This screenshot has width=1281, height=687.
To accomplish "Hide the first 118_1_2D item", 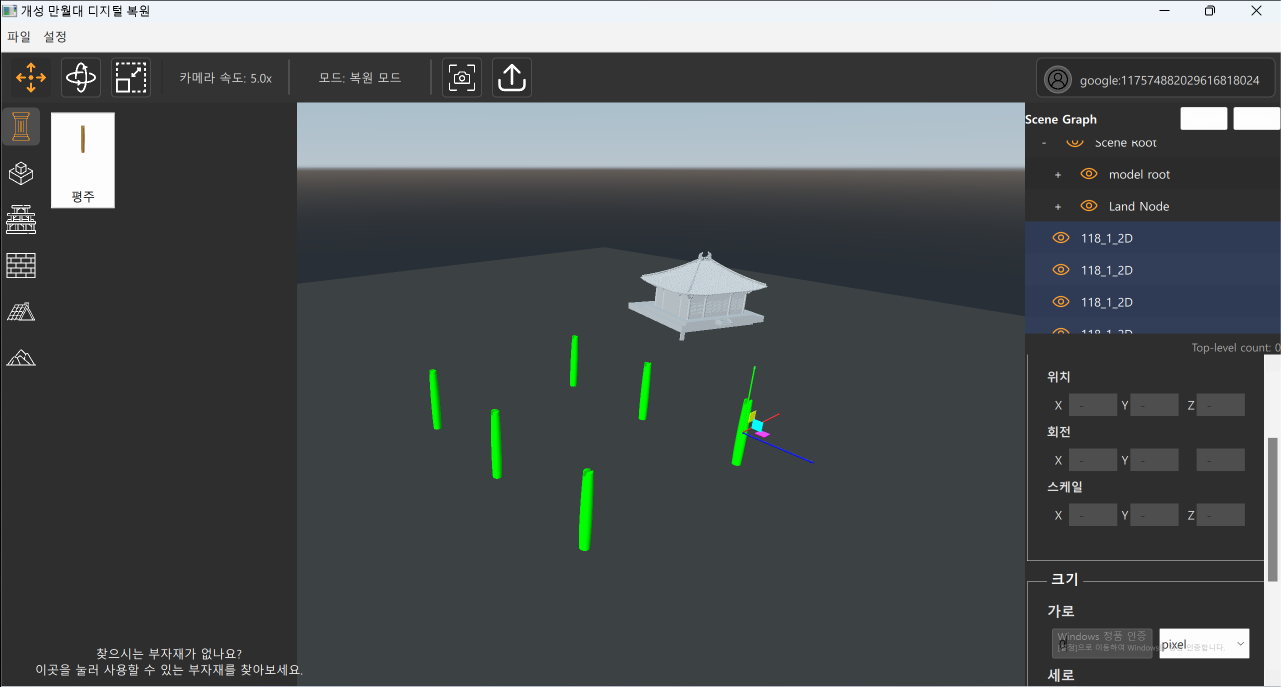I will (x=1061, y=238).
